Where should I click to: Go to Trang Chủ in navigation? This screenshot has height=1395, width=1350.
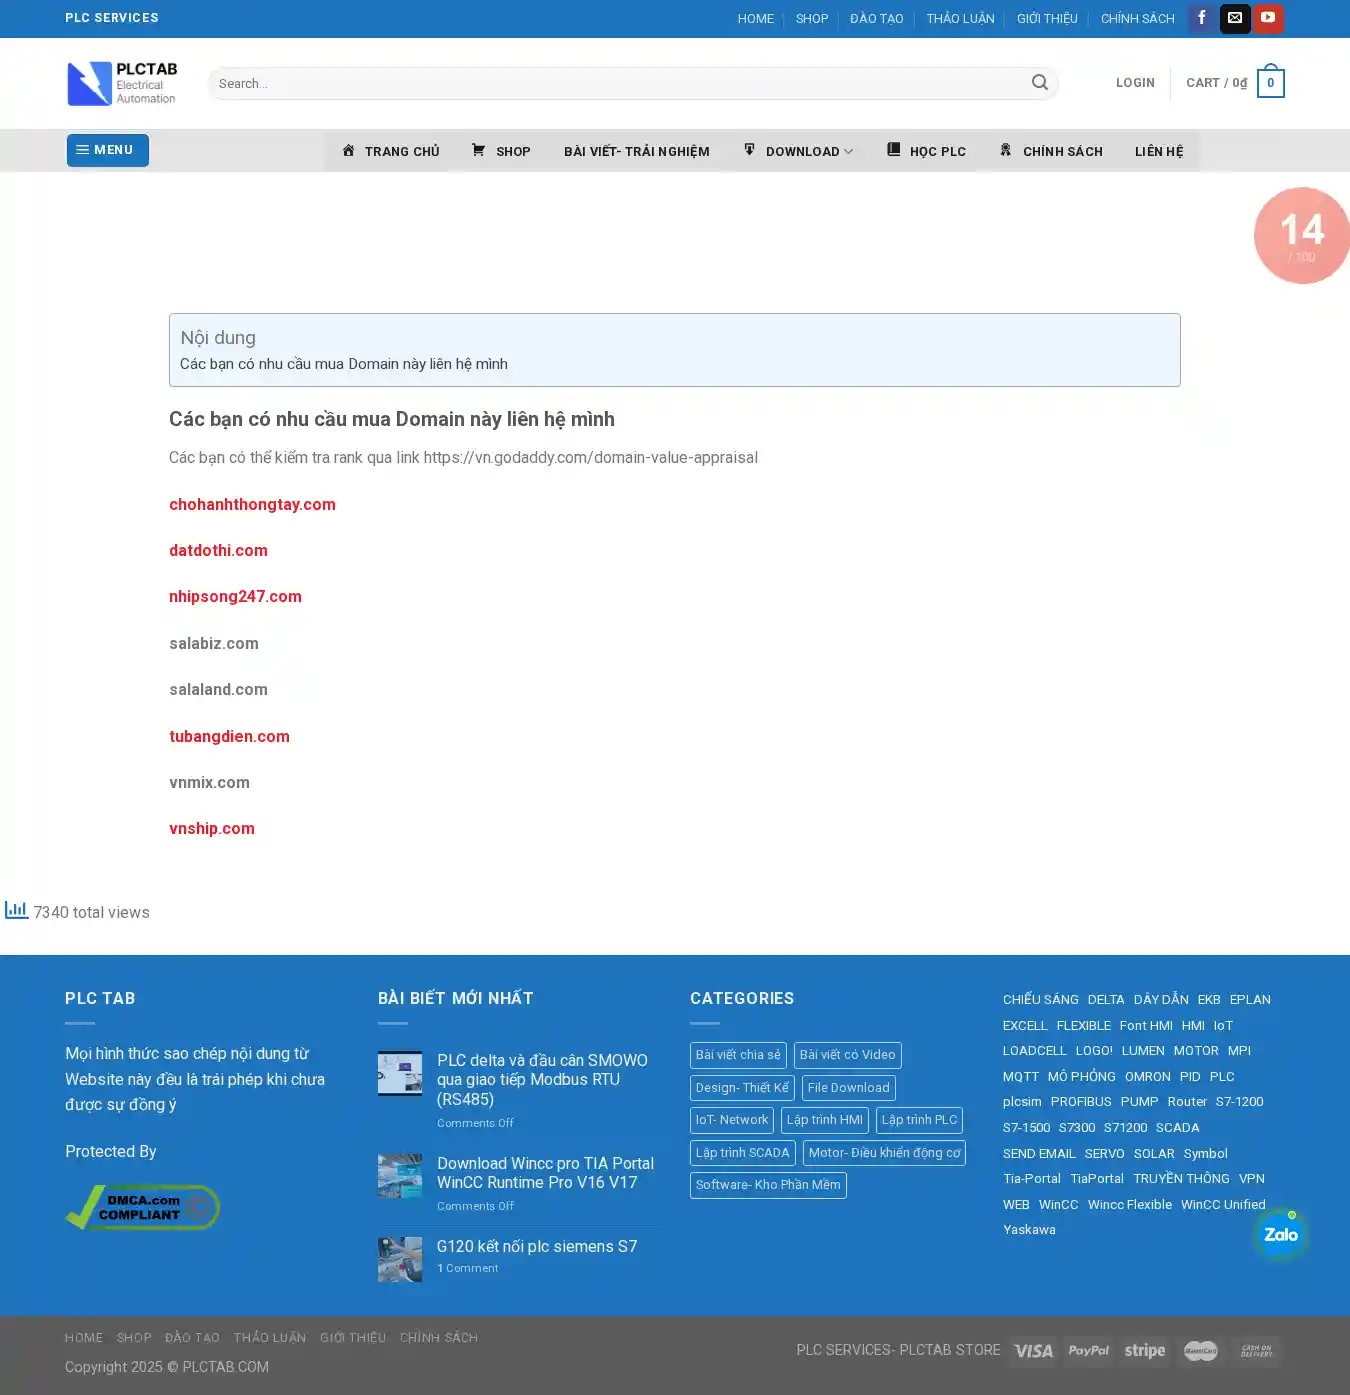390,151
